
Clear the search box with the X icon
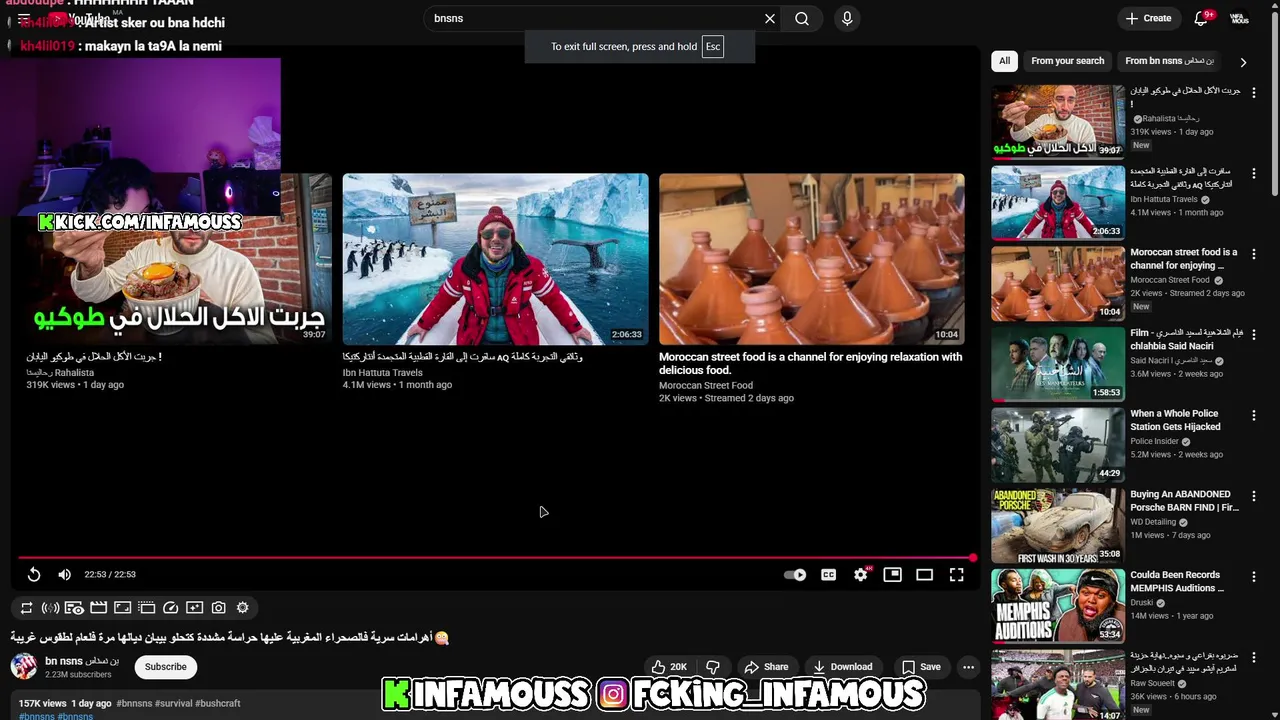tap(770, 18)
